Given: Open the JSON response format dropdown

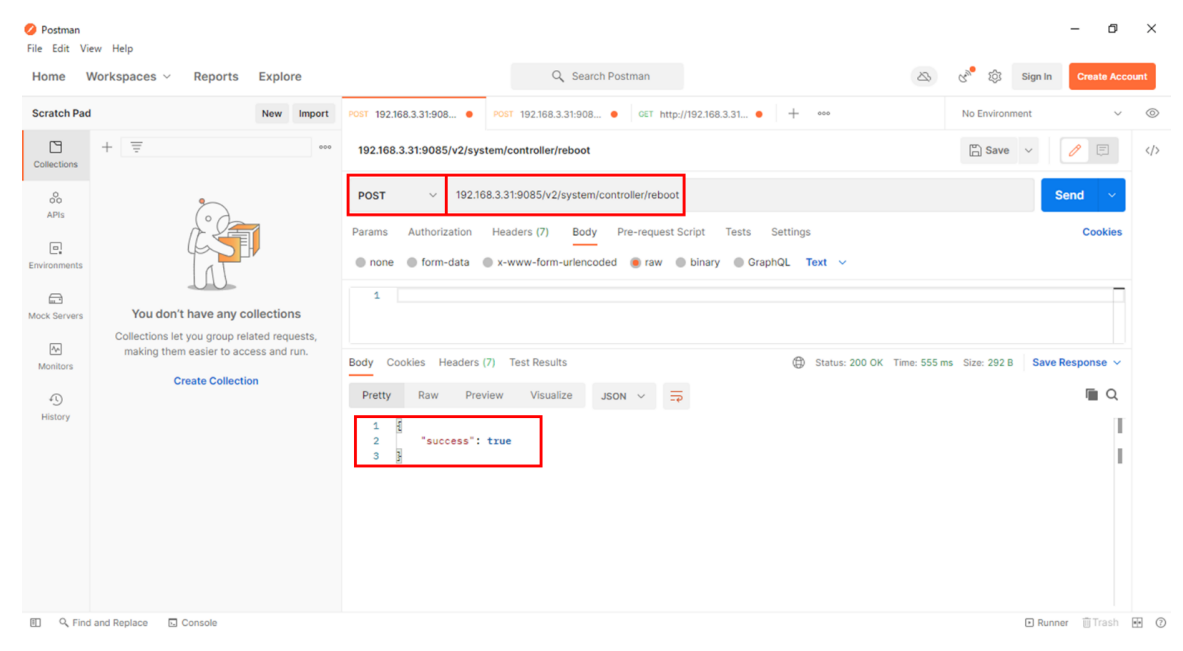Looking at the screenshot, I should tap(623, 396).
